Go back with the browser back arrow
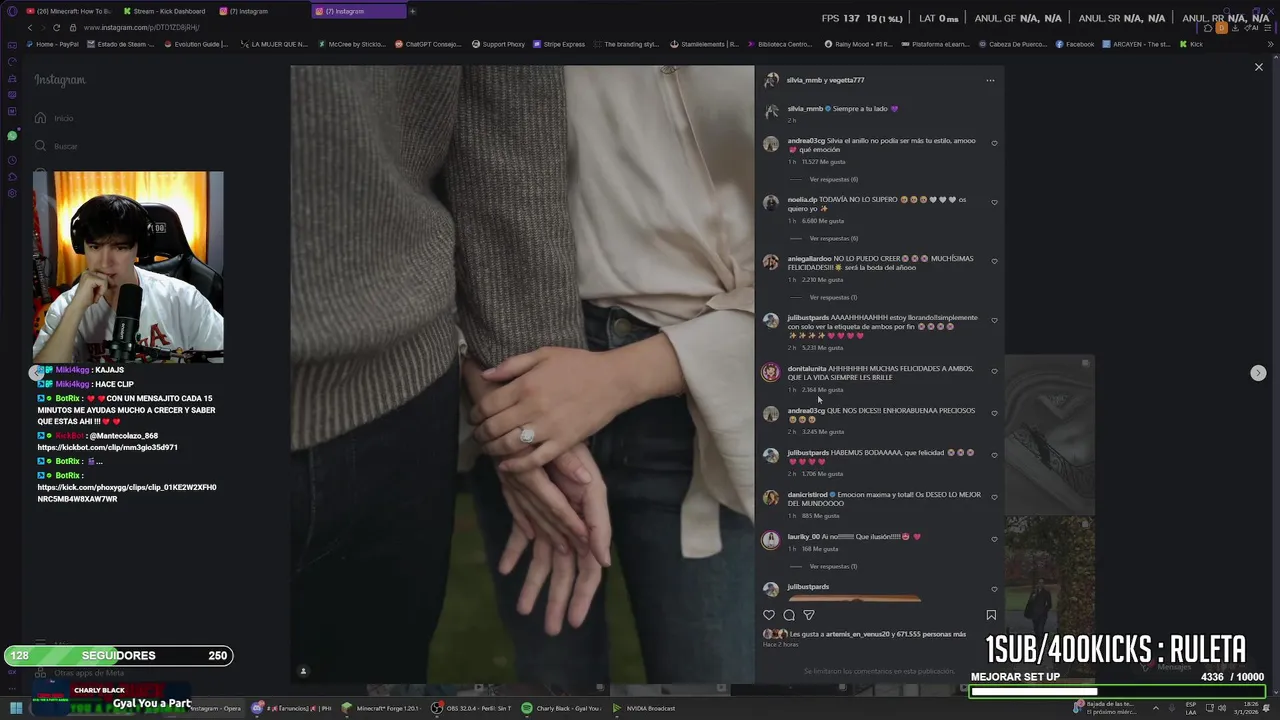The image size is (1280, 720). 30,27
